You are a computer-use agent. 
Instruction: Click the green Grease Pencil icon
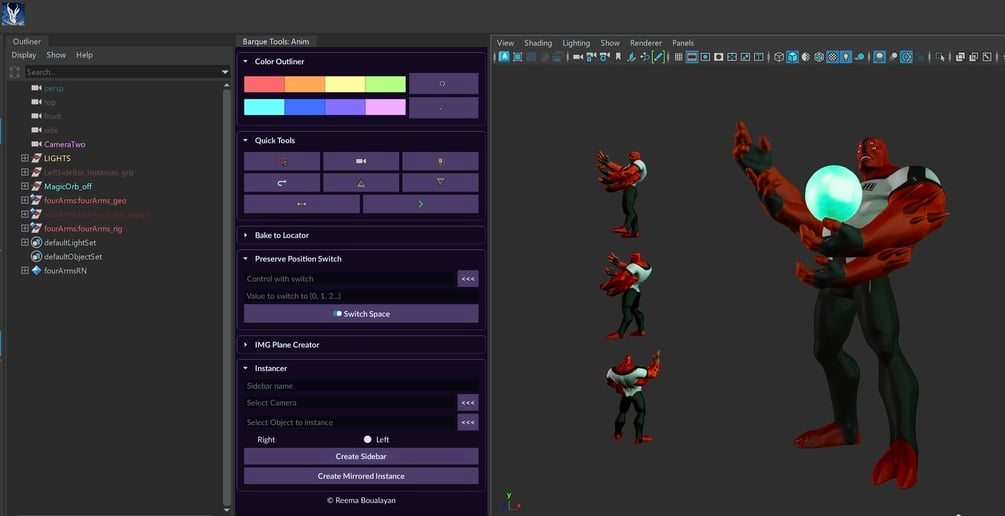(x=658, y=56)
